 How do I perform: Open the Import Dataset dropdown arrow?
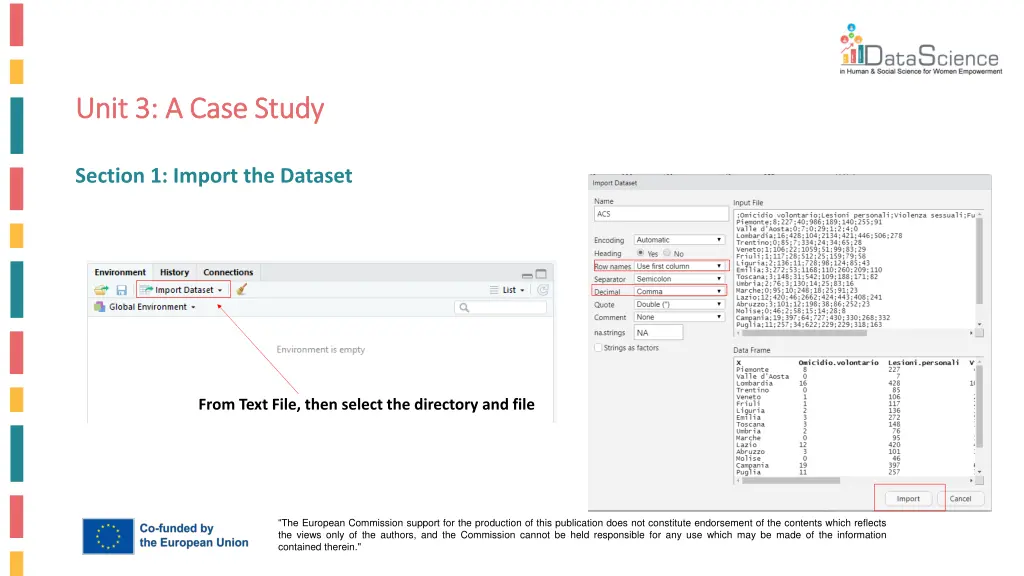tap(221, 290)
